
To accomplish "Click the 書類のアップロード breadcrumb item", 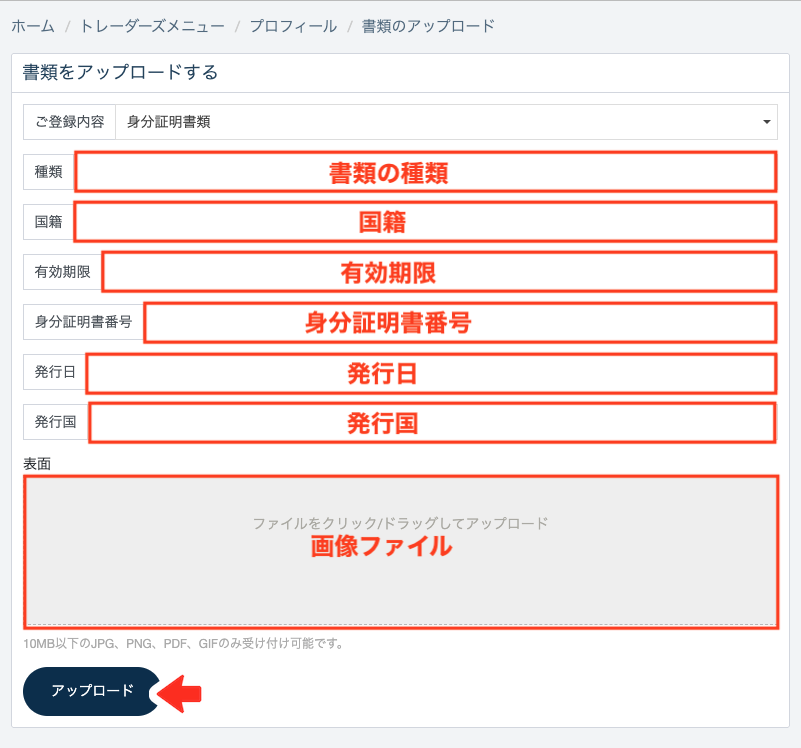I will (428, 26).
